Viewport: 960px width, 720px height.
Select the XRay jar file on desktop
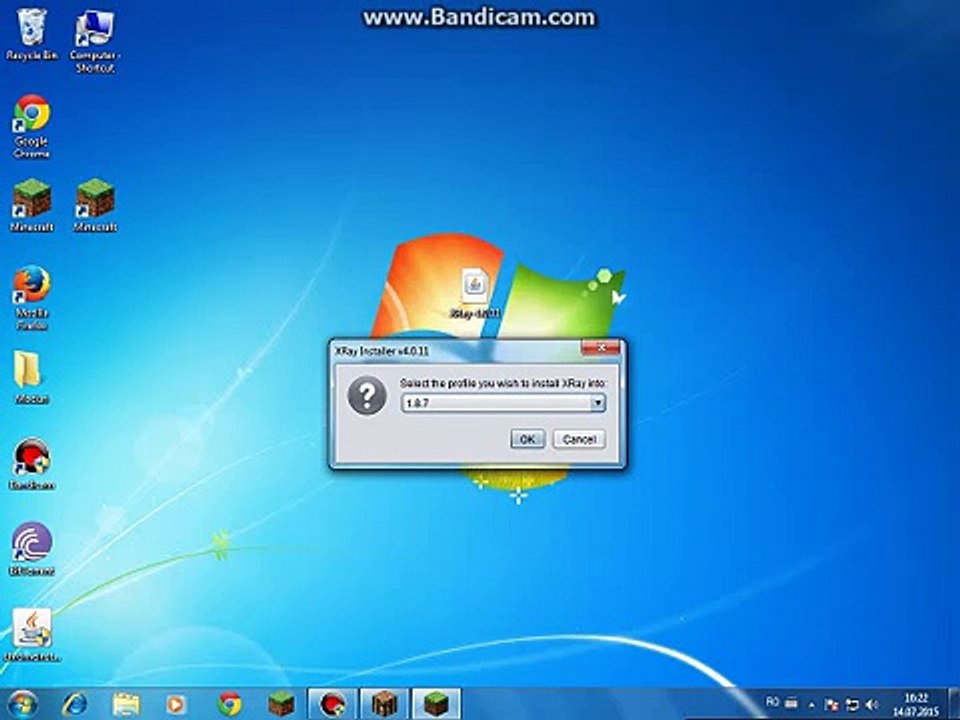[x=474, y=294]
